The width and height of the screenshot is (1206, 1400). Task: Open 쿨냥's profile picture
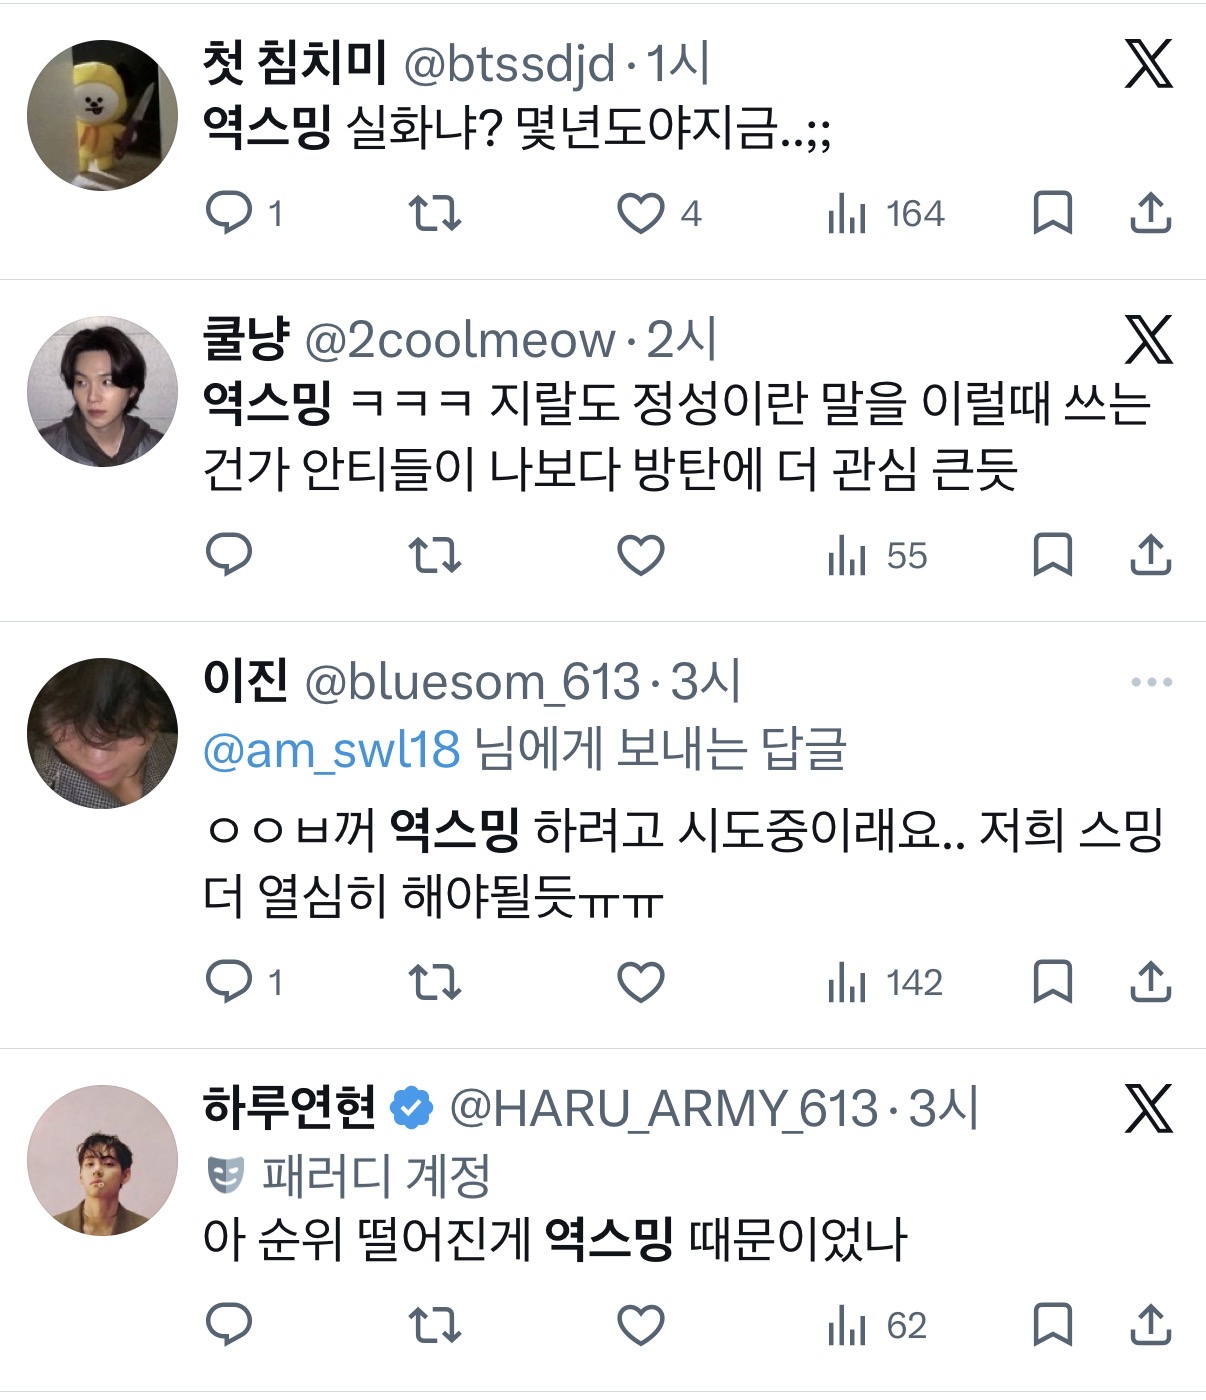pyautogui.click(x=102, y=392)
